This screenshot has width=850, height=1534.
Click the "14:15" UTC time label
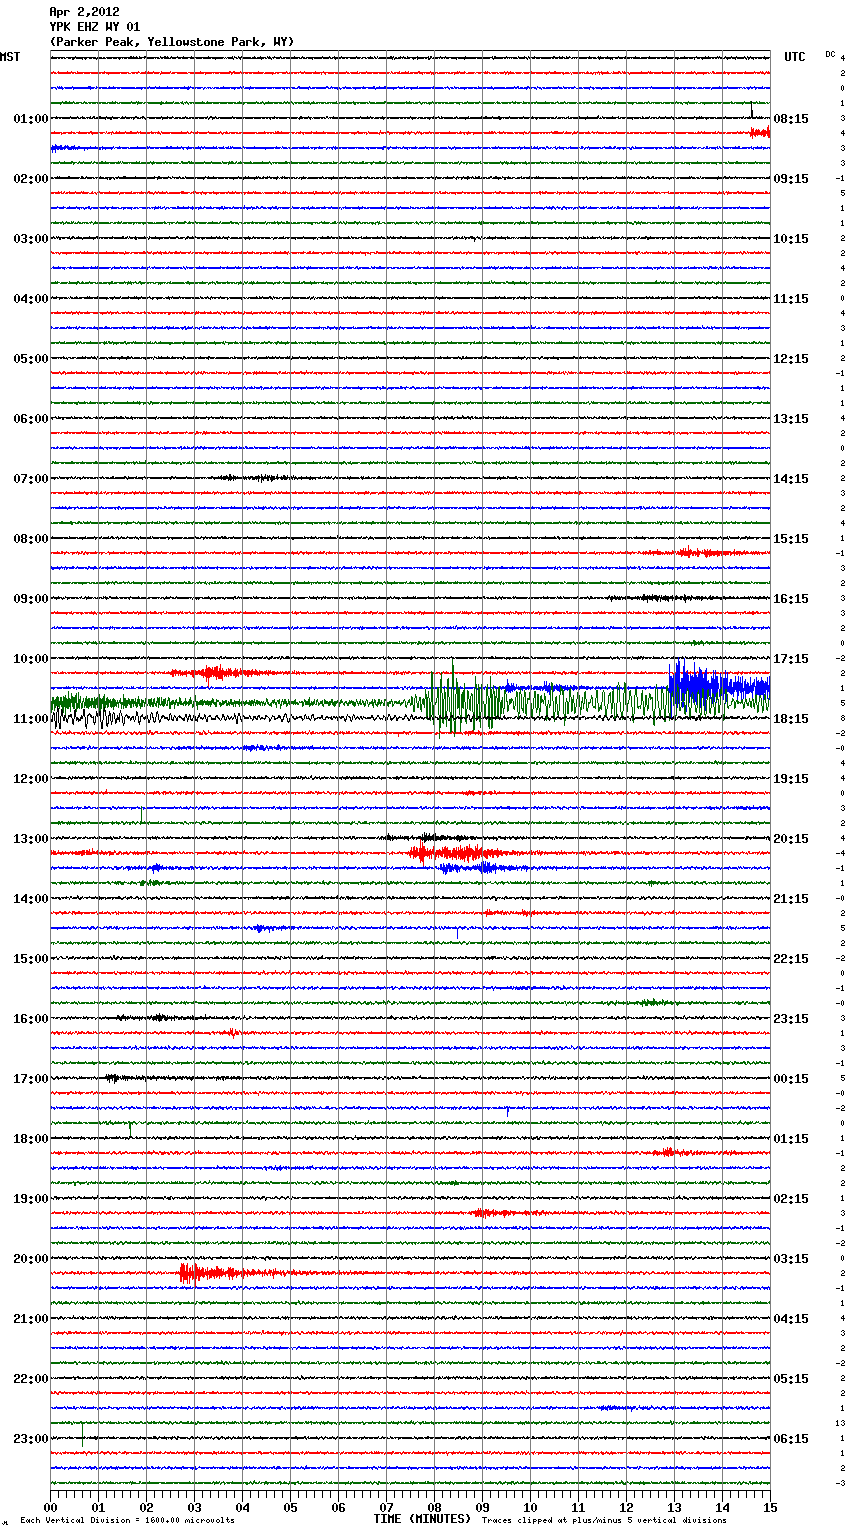pos(791,479)
